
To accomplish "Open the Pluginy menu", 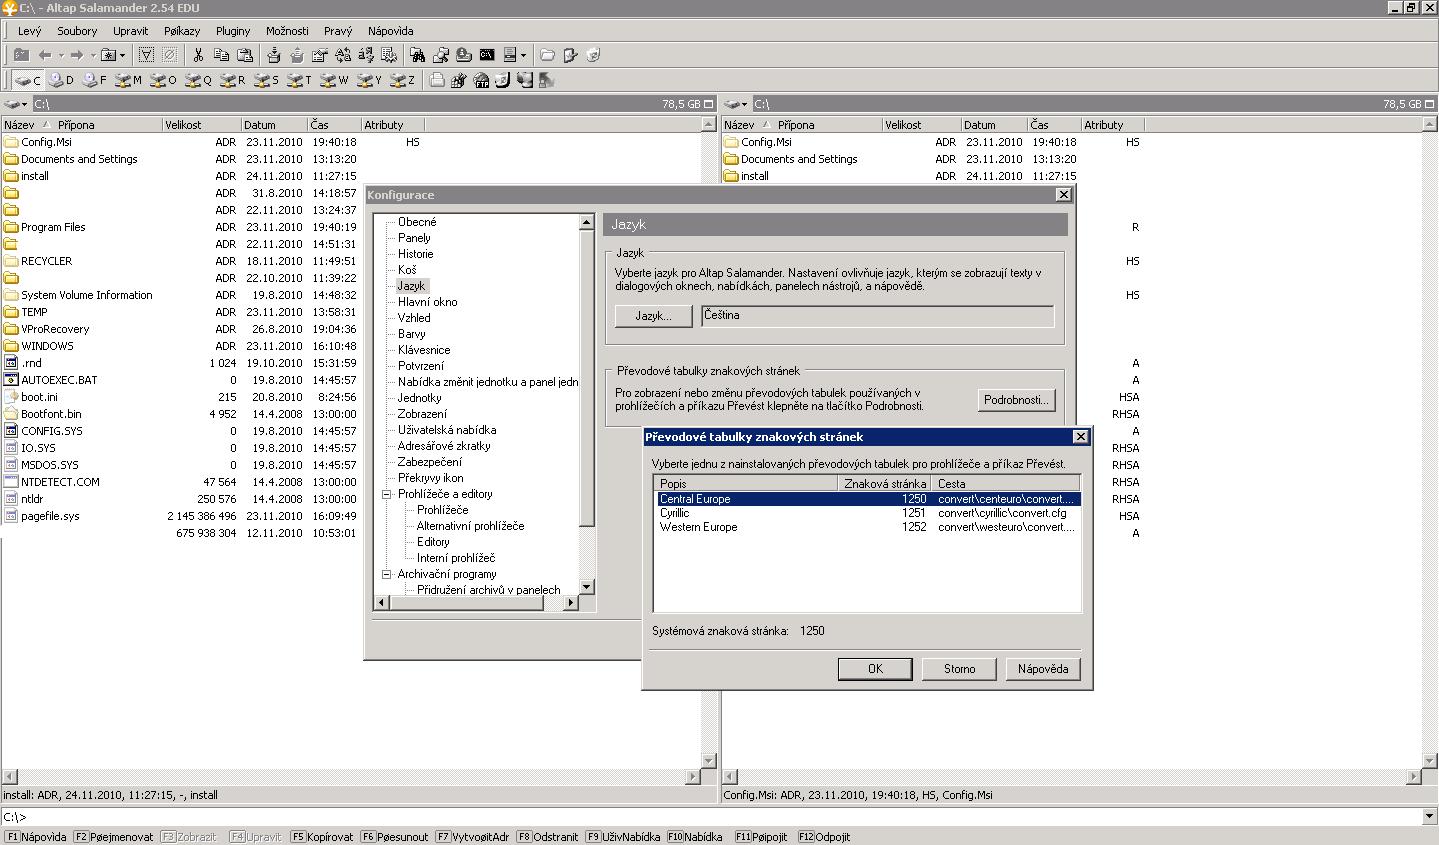I will 233,31.
